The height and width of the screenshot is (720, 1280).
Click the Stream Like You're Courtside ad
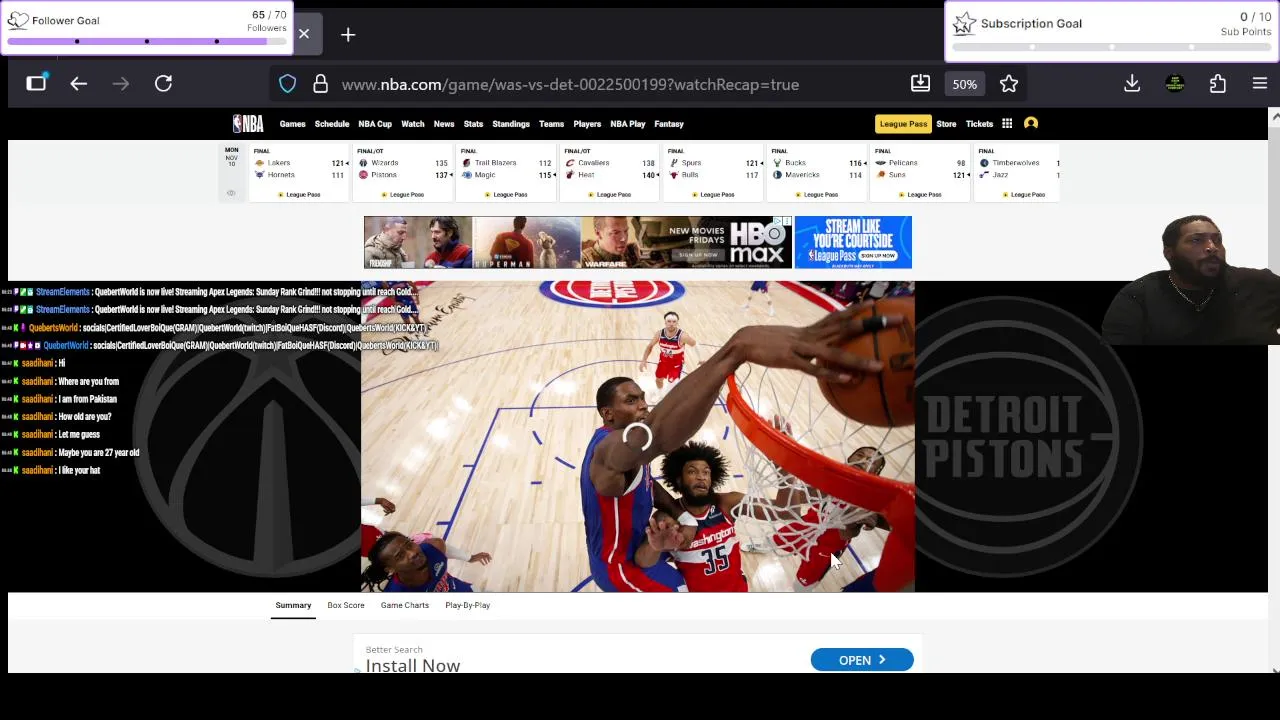pos(853,242)
